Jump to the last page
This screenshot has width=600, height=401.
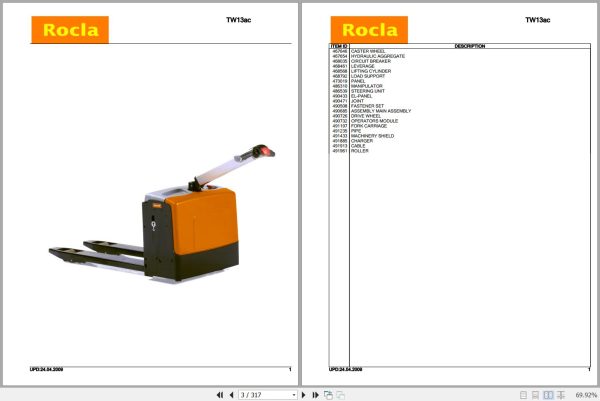point(315,395)
